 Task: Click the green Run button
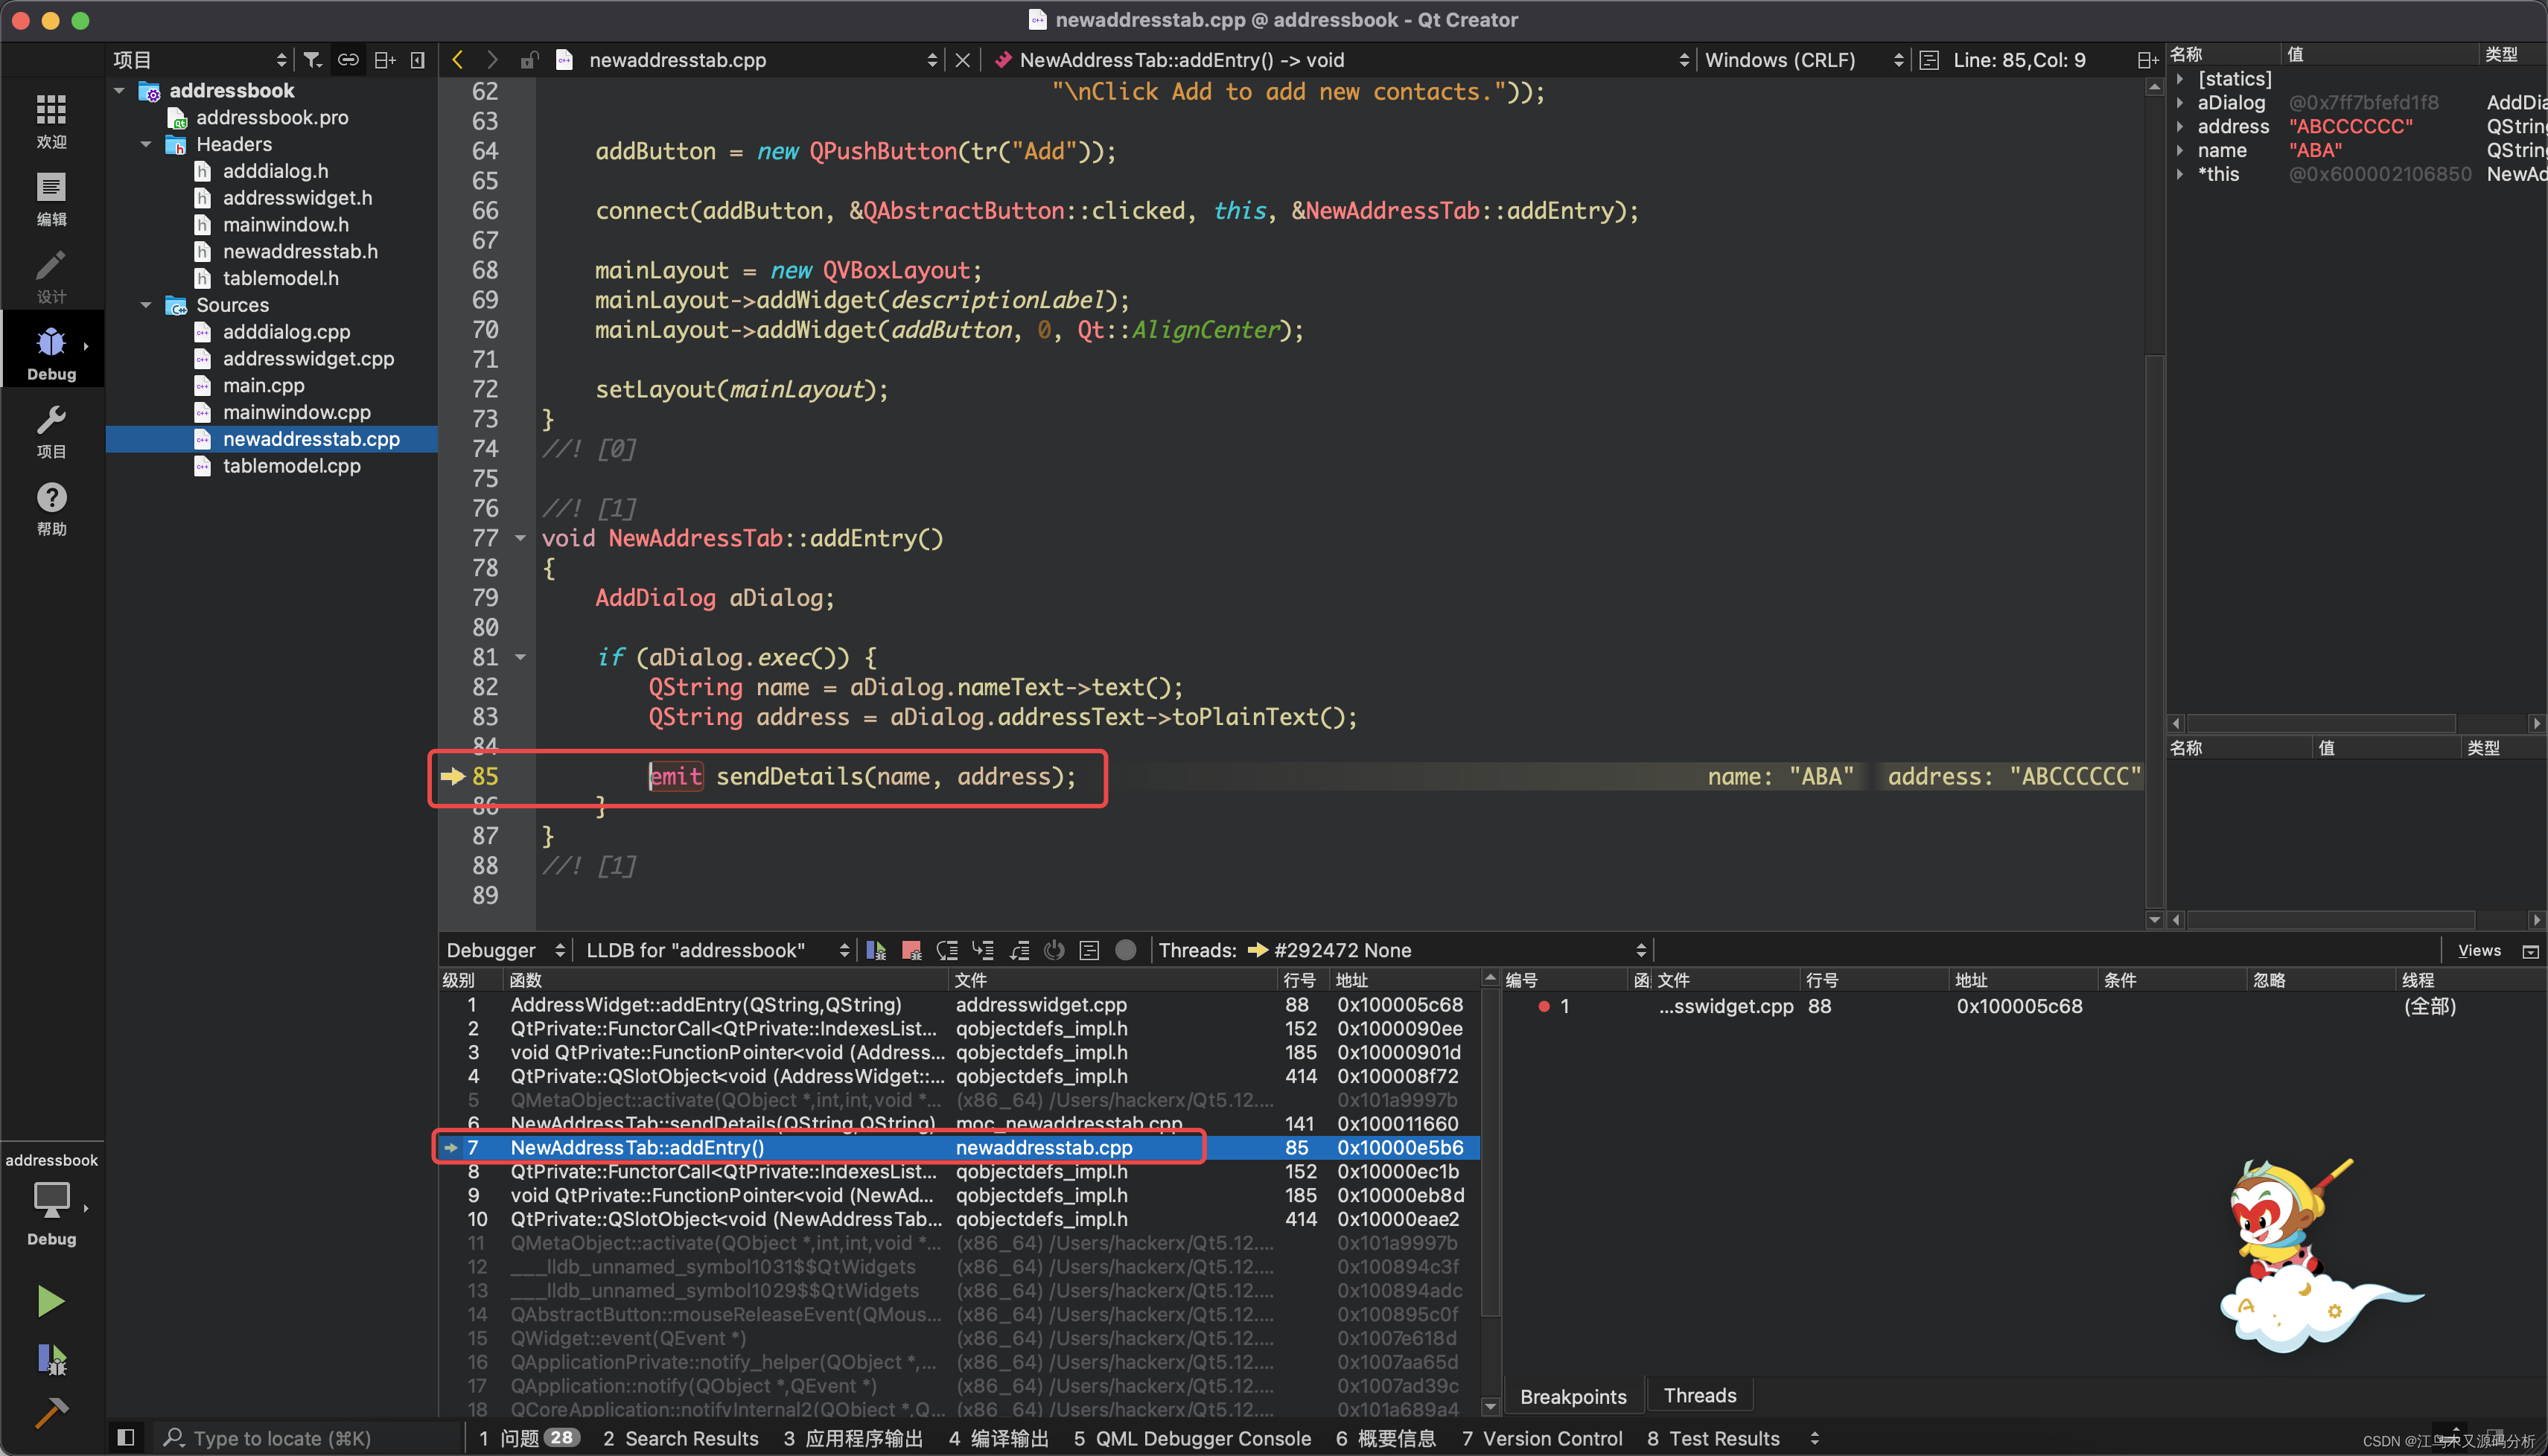(50, 1300)
